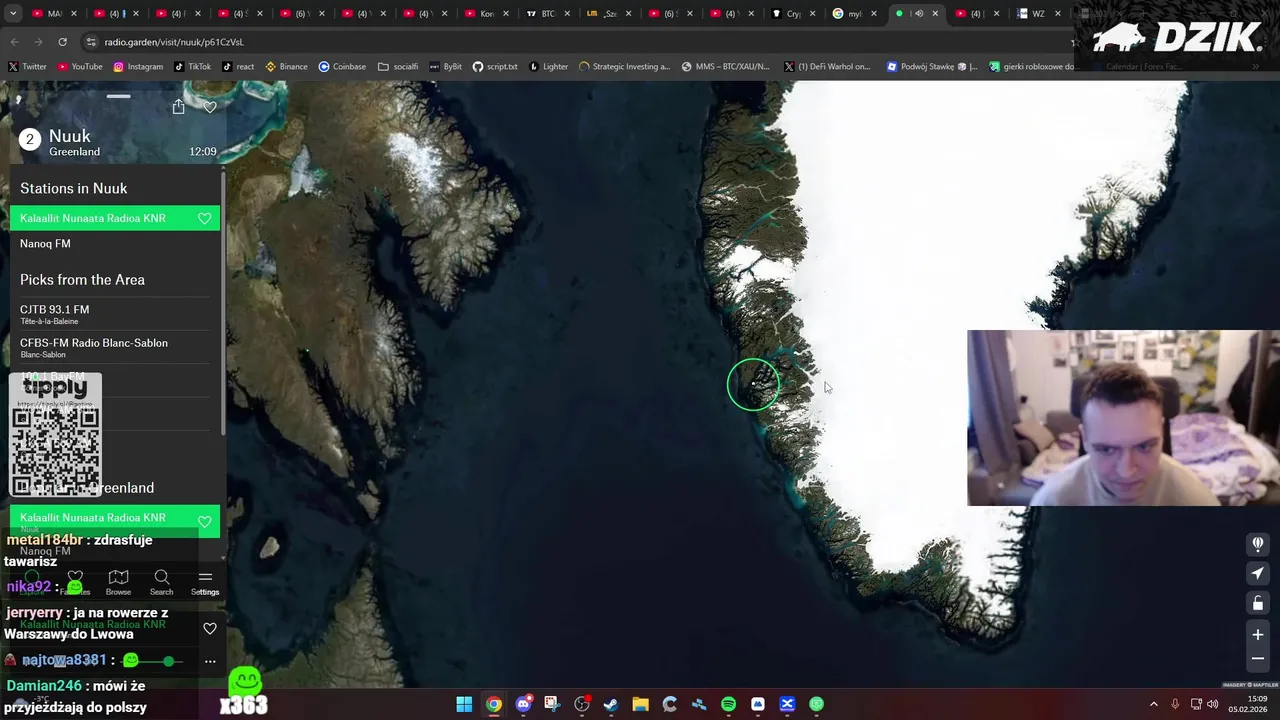Open the Lighter bookmark
The image size is (1280, 720).
tap(549, 67)
